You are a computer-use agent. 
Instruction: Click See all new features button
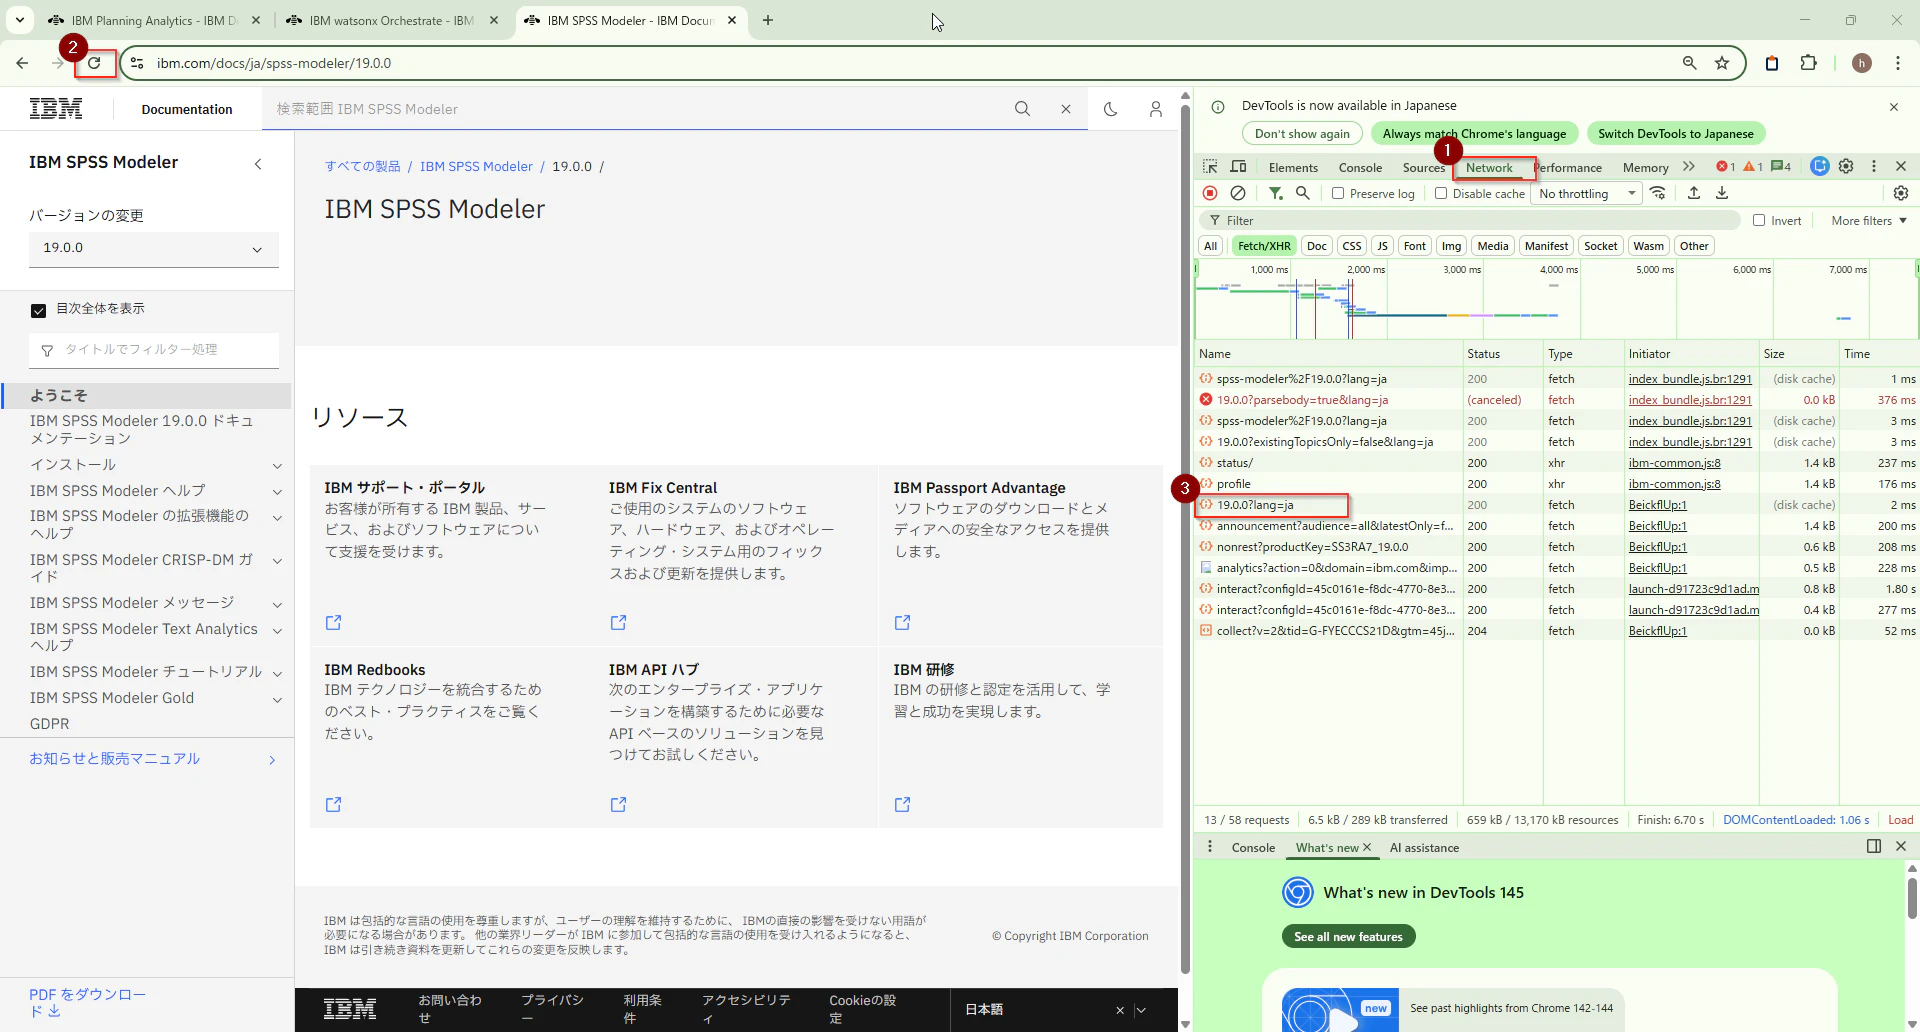point(1348,937)
